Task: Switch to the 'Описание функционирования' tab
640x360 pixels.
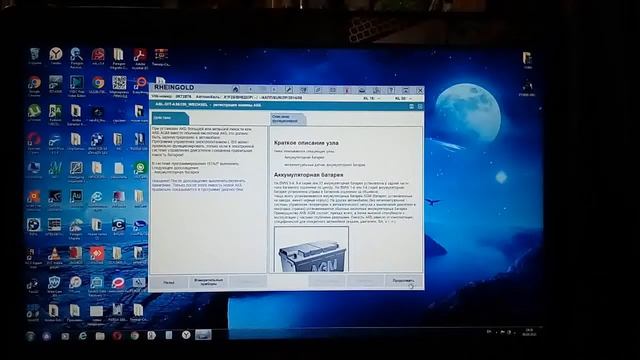Action: click(287, 119)
